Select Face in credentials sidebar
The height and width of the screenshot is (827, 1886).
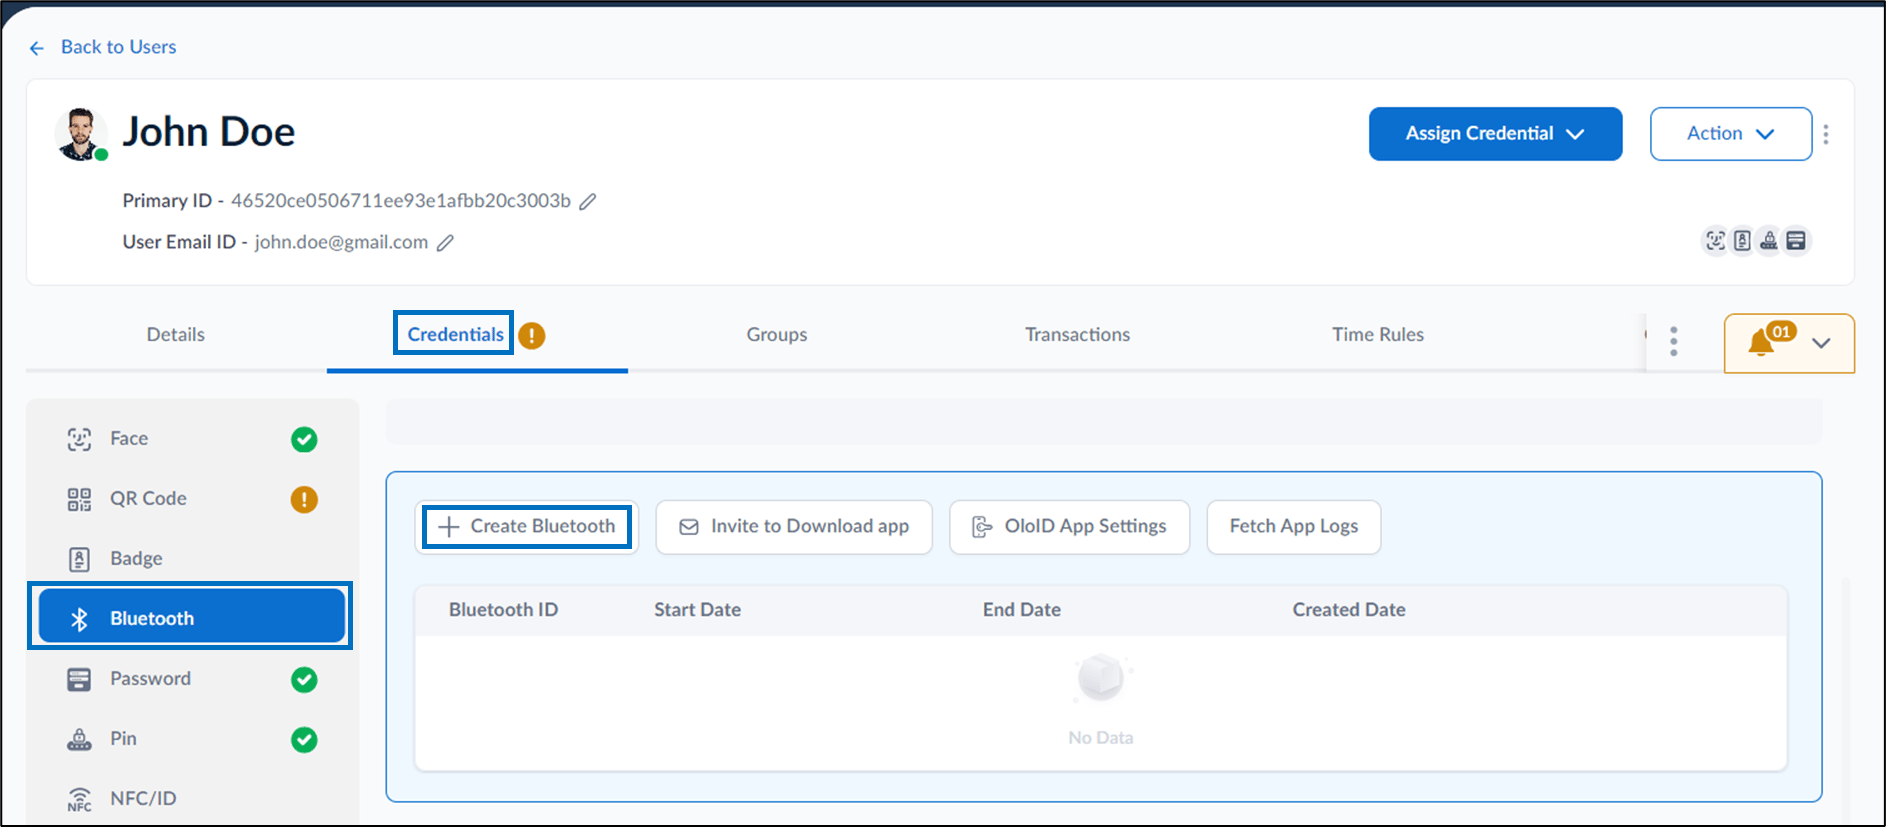(x=191, y=439)
